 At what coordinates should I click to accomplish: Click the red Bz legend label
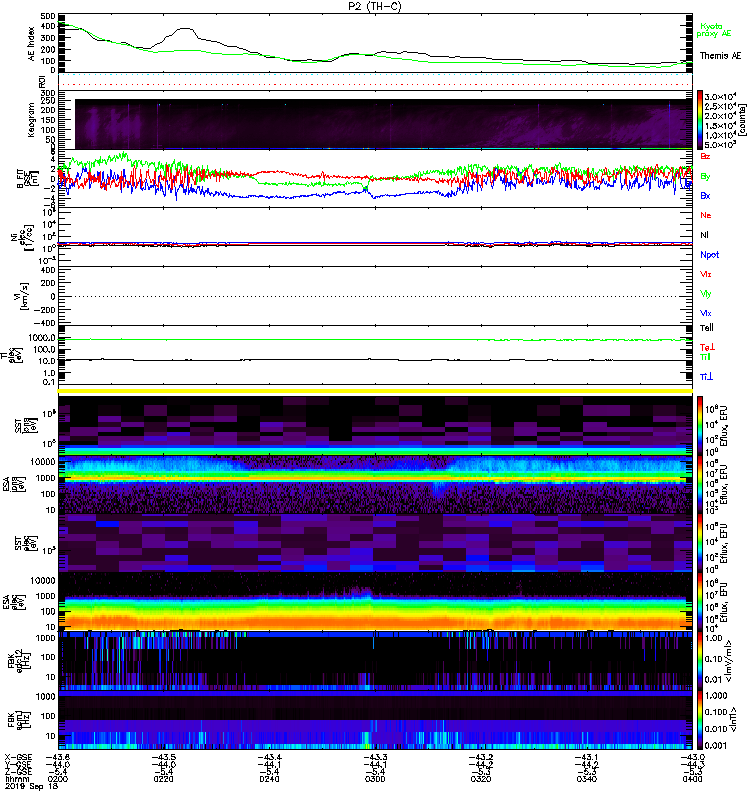tap(705, 157)
